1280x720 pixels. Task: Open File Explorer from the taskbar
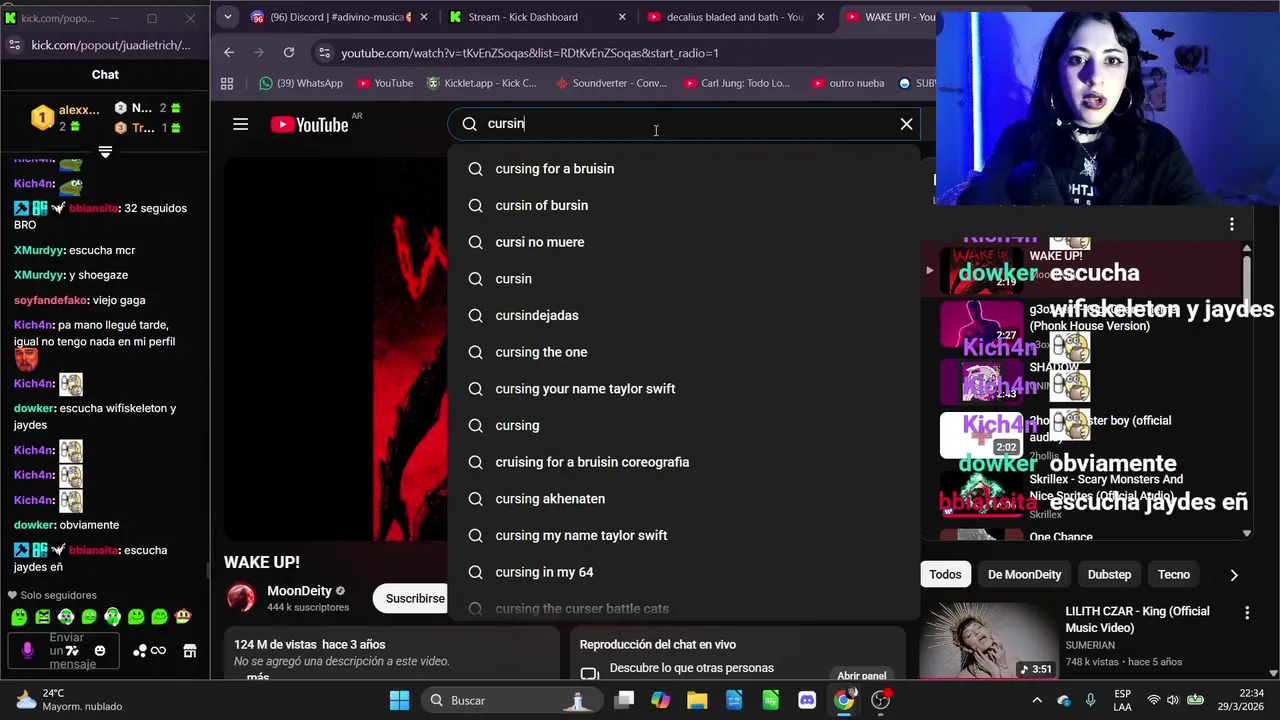[697, 700]
